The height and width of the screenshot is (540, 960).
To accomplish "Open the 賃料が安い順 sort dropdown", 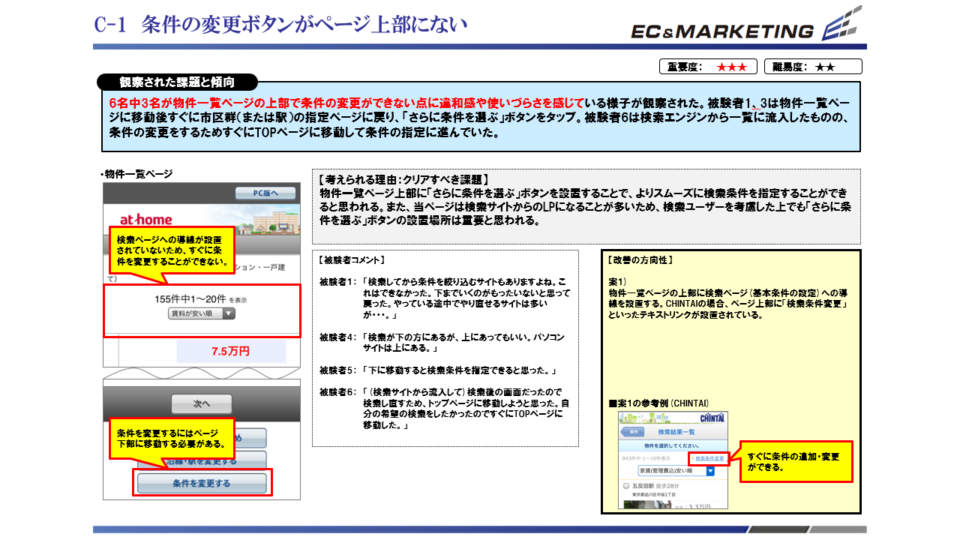I will [x=201, y=313].
